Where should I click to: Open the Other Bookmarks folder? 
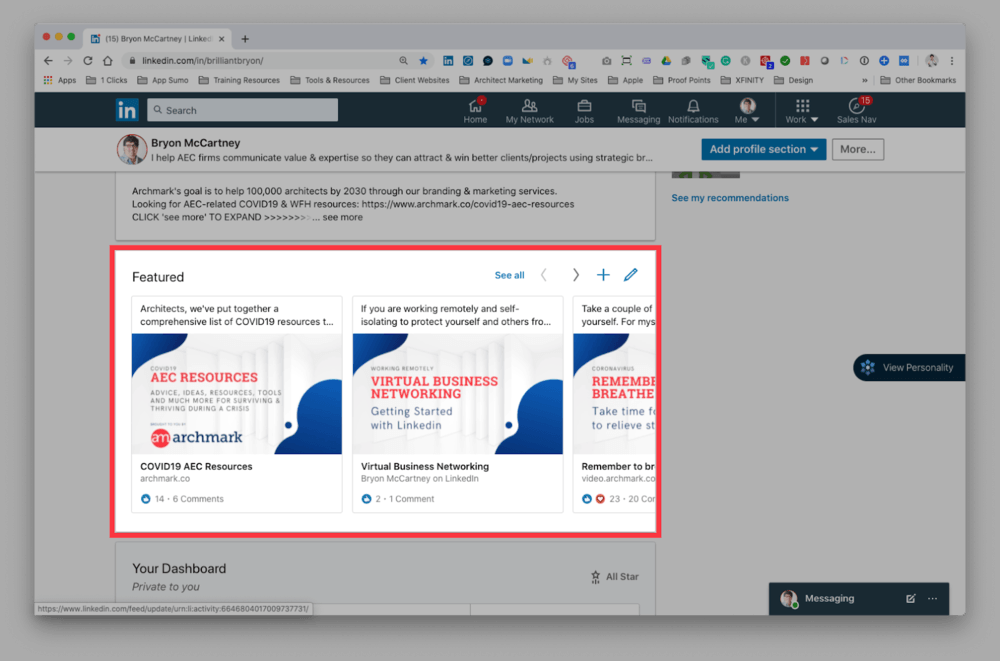(918, 80)
